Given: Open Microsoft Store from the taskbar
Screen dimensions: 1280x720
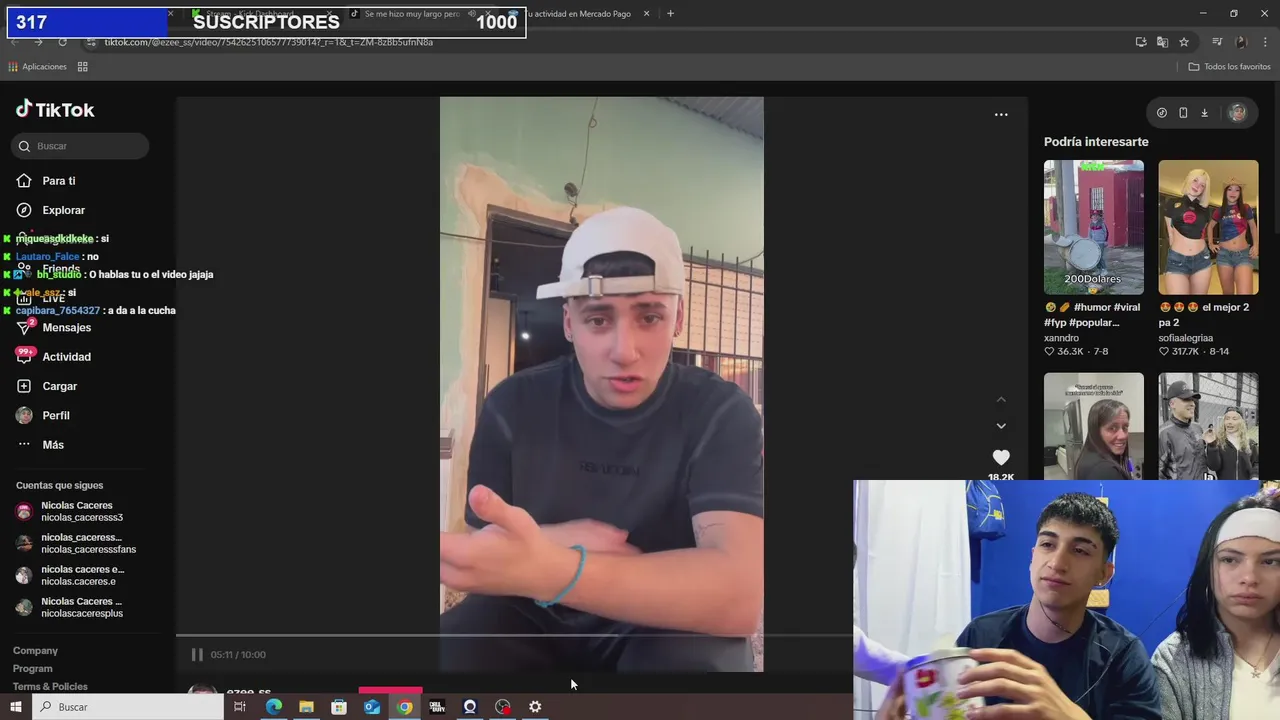Looking at the screenshot, I should tap(339, 707).
